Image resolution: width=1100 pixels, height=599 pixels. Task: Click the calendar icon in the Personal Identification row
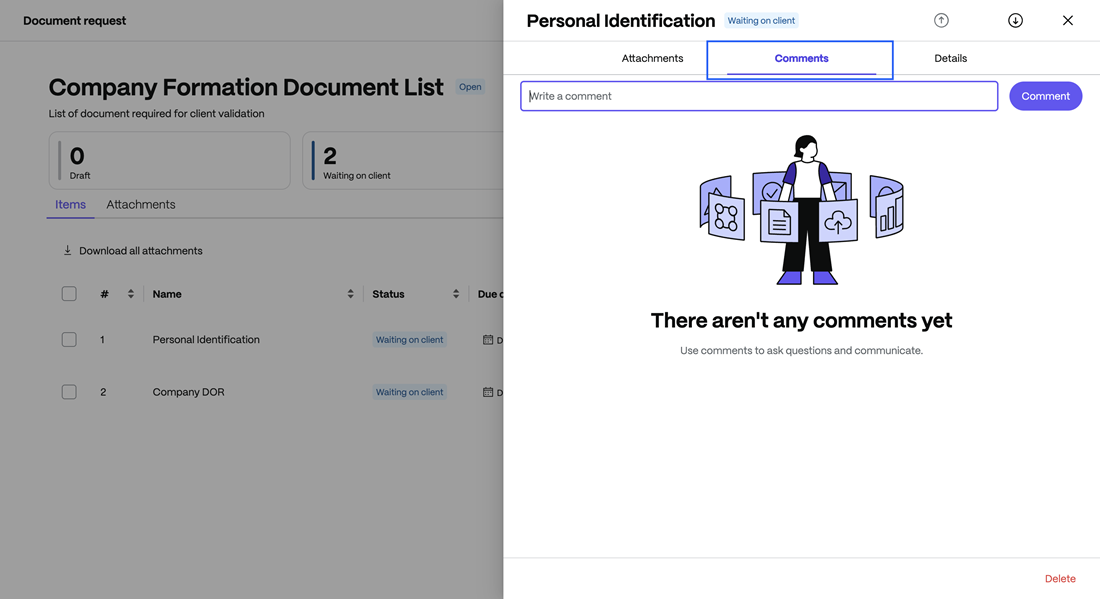click(x=487, y=339)
